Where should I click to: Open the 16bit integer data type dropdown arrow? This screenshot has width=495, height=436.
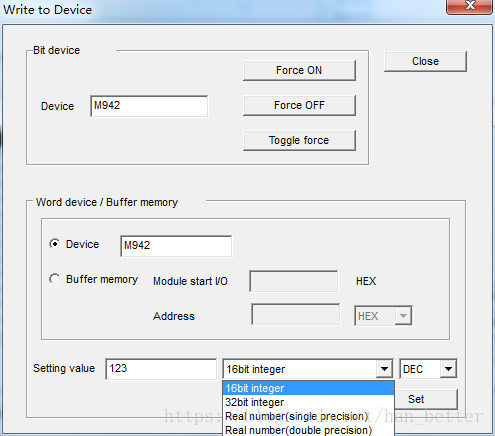(384, 369)
